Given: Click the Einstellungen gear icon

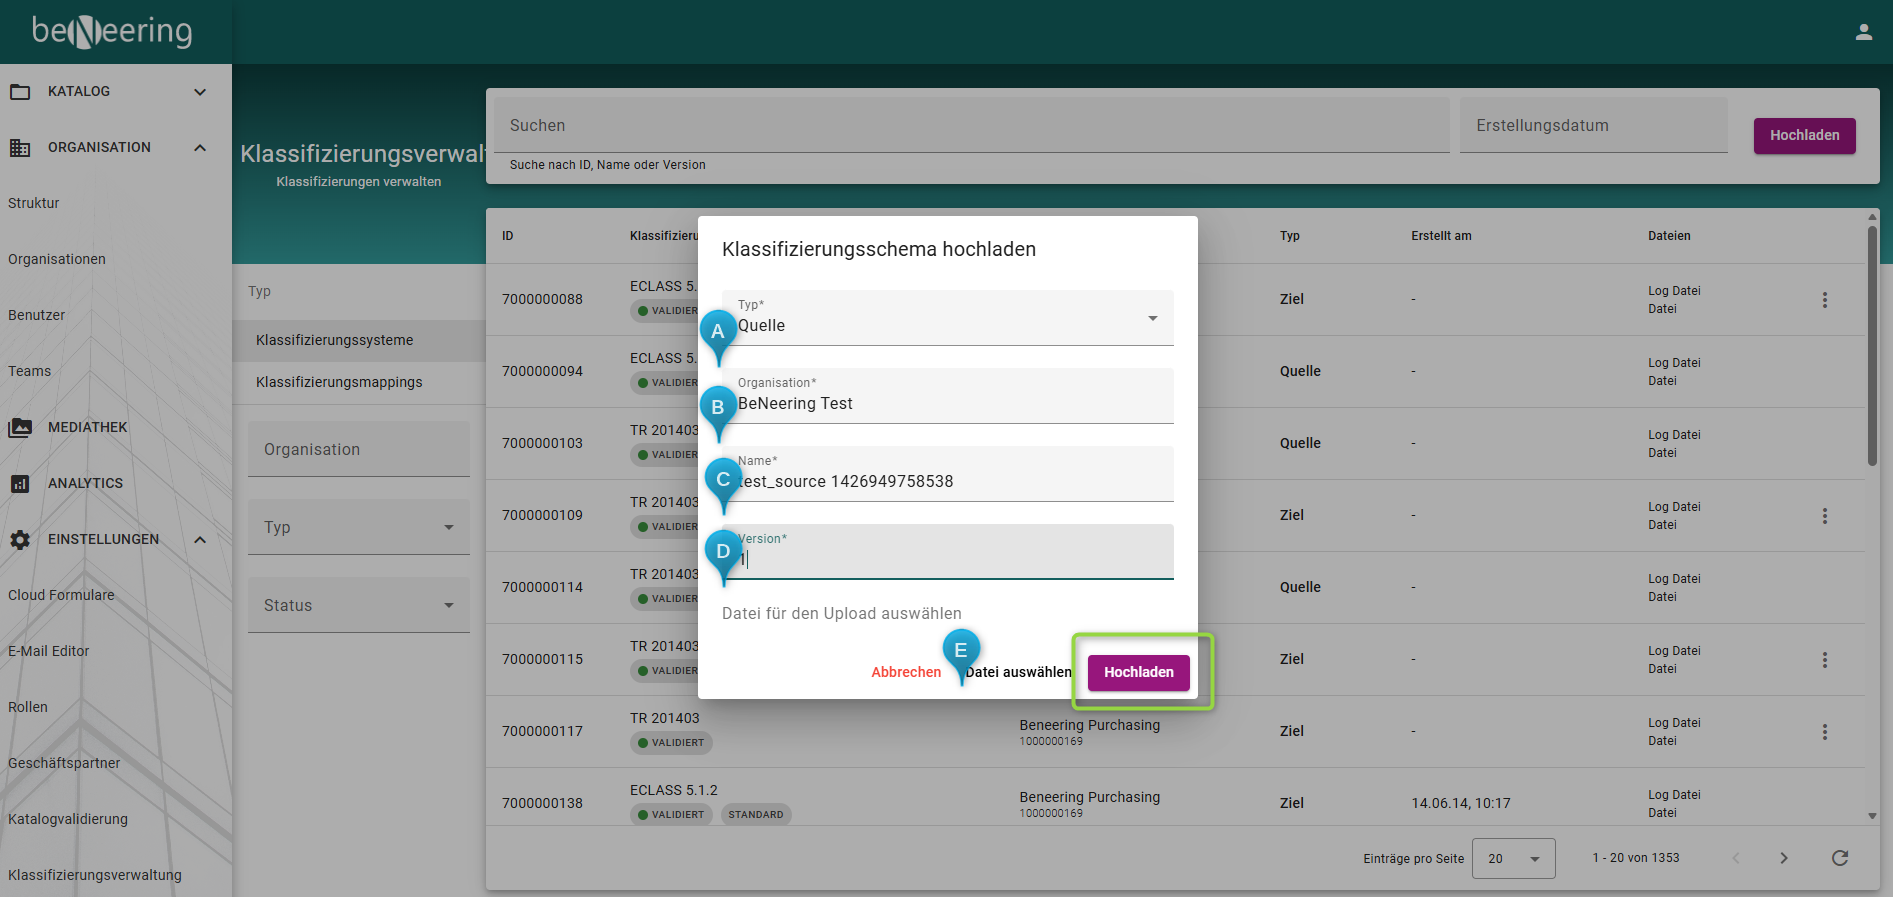Looking at the screenshot, I should tap(20, 540).
